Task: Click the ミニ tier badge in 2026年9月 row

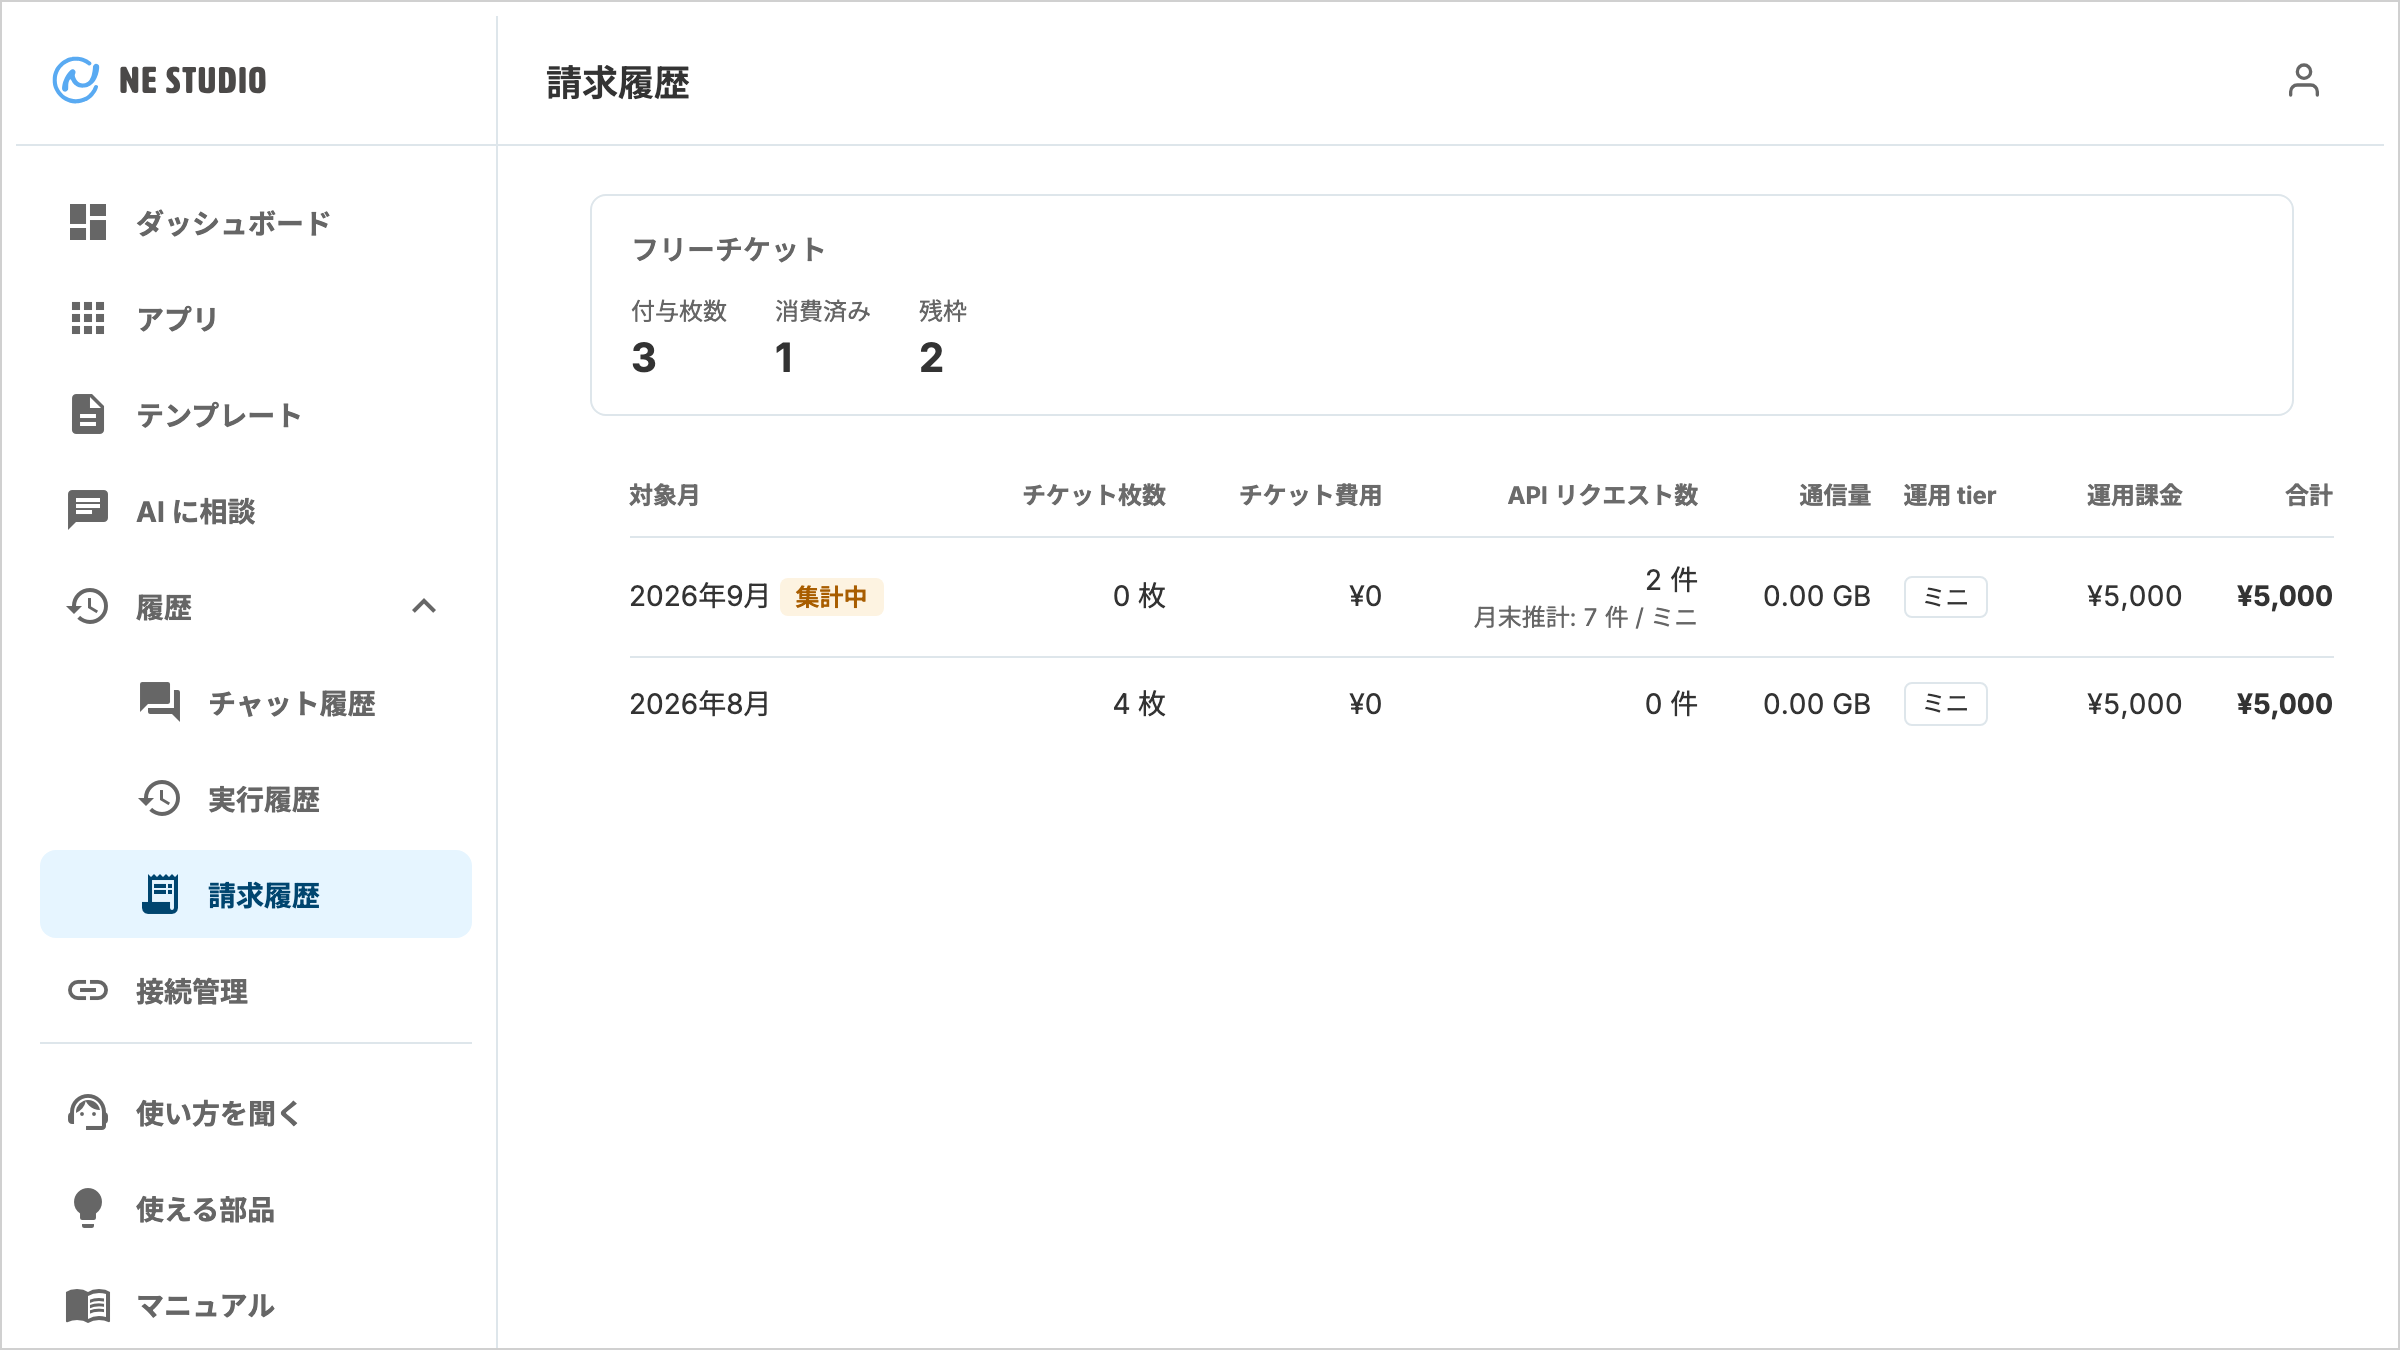Action: click(1946, 597)
